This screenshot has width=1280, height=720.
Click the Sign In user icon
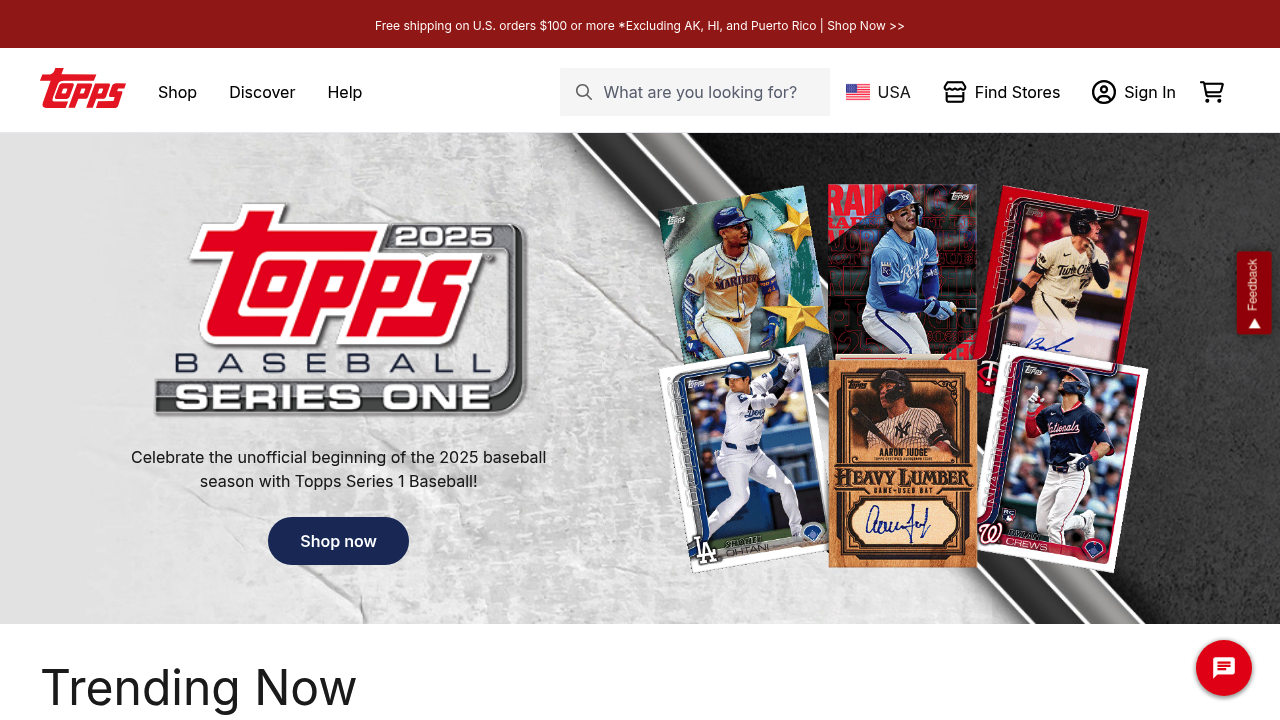tap(1104, 92)
